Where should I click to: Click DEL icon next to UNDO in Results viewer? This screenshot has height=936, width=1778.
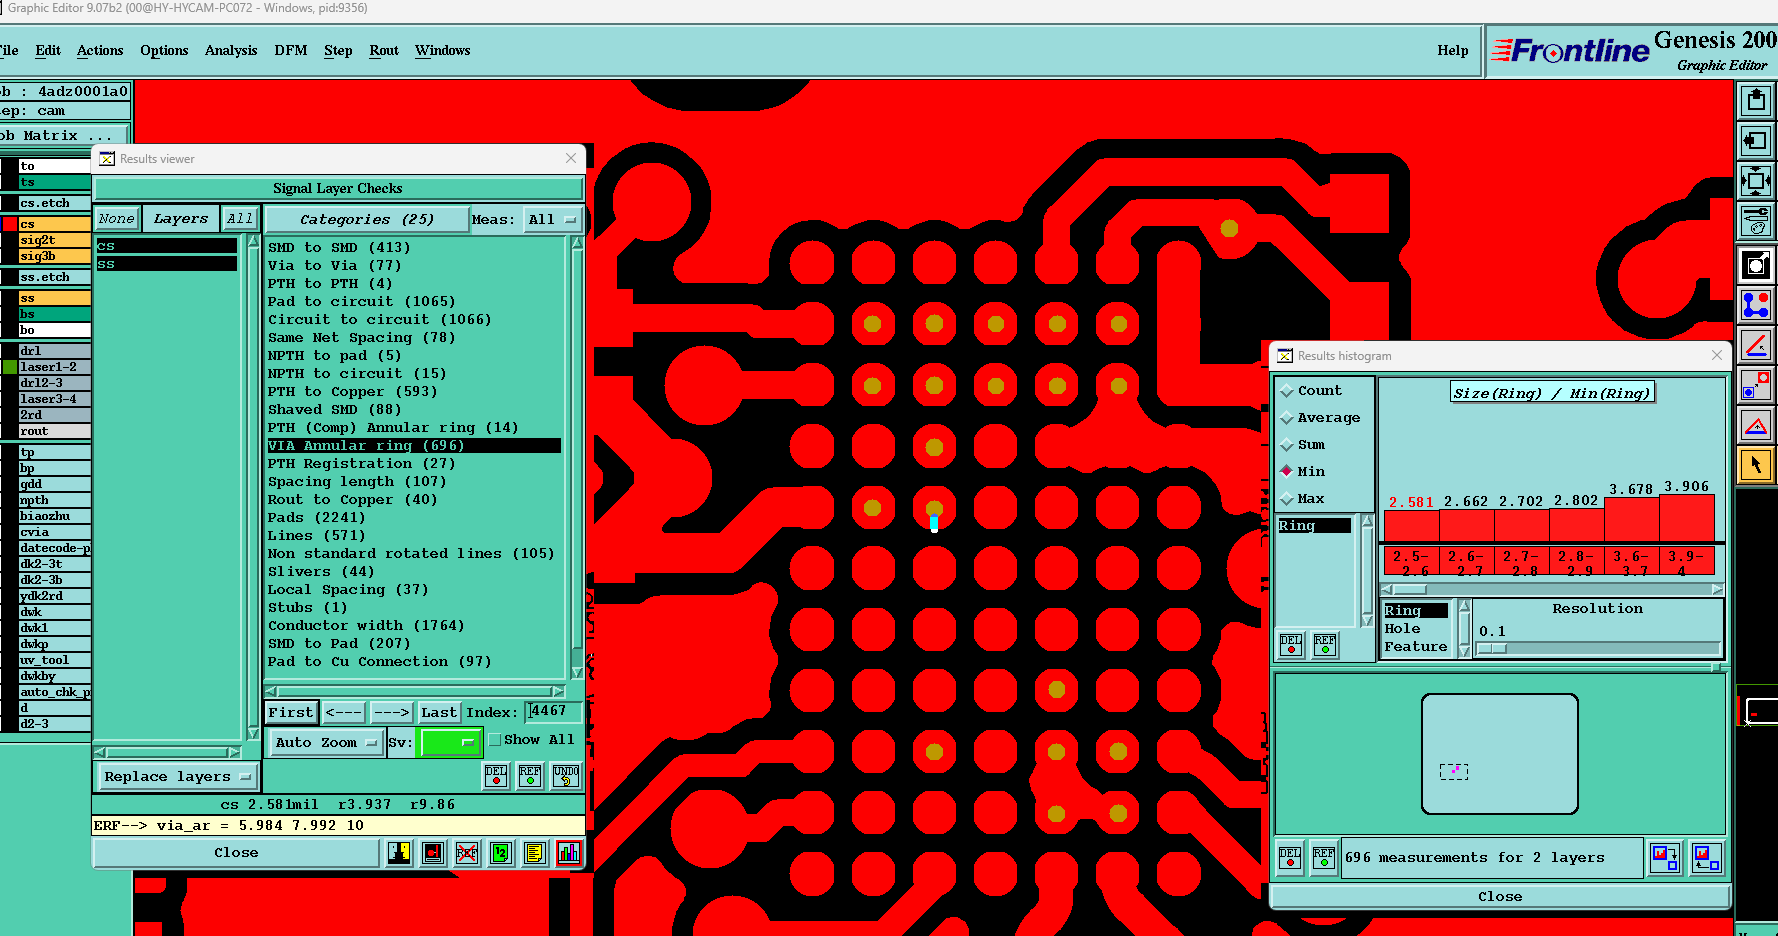click(x=496, y=776)
